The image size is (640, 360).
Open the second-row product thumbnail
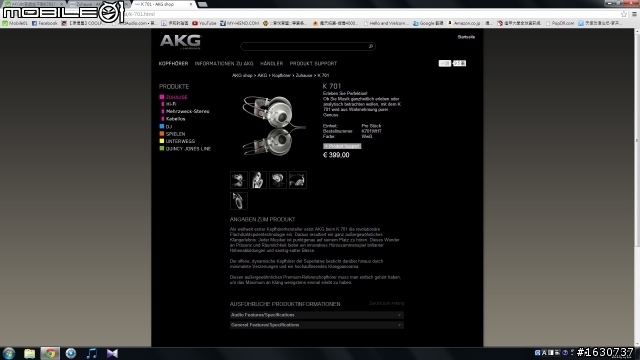click(238, 201)
